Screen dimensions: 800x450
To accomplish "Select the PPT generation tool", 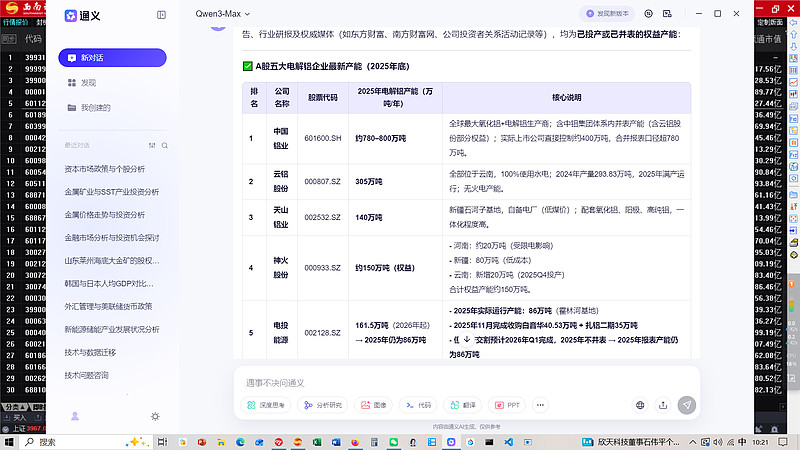I will [507, 405].
